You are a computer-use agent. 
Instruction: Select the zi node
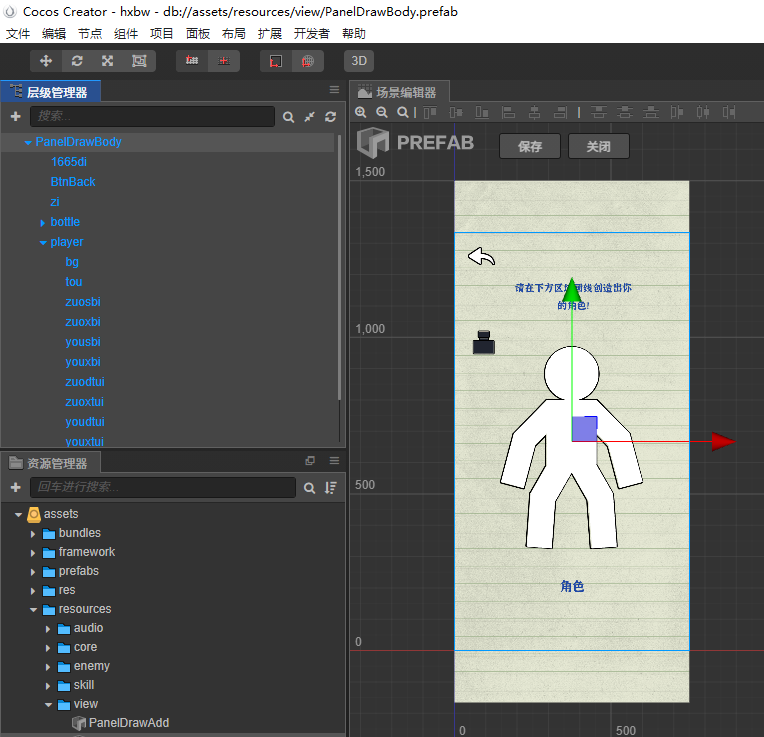click(x=55, y=202)
